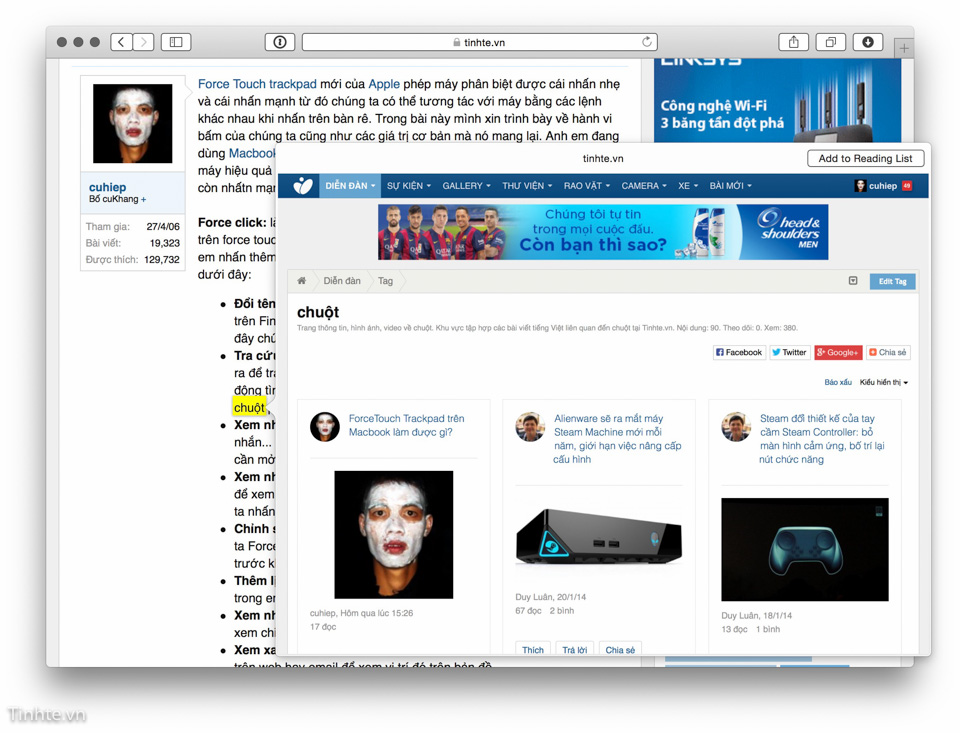Screen dimensions: 960x733
Task: Go back using Safari's back arrow
Action: (121, 42)
